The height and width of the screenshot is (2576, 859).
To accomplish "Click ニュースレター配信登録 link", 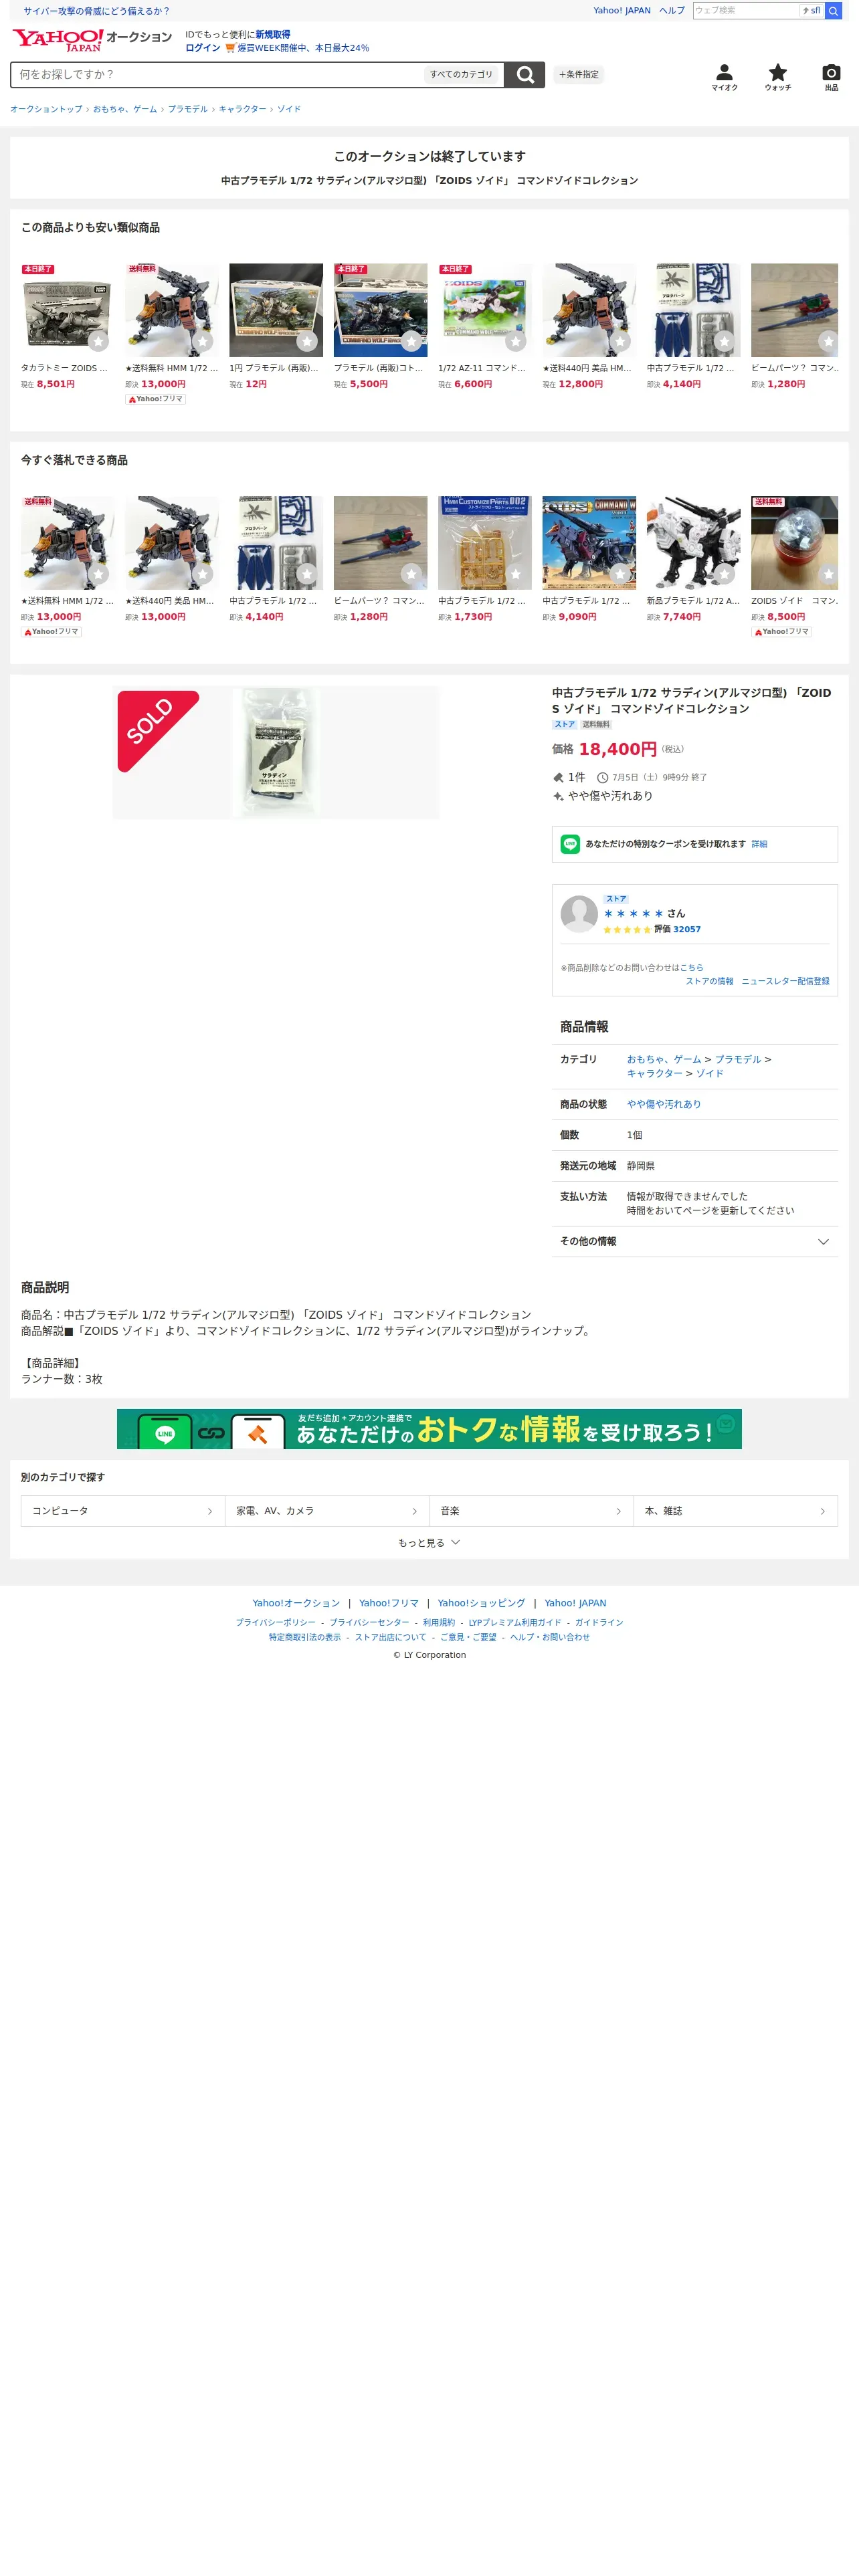I will [785, 981].
